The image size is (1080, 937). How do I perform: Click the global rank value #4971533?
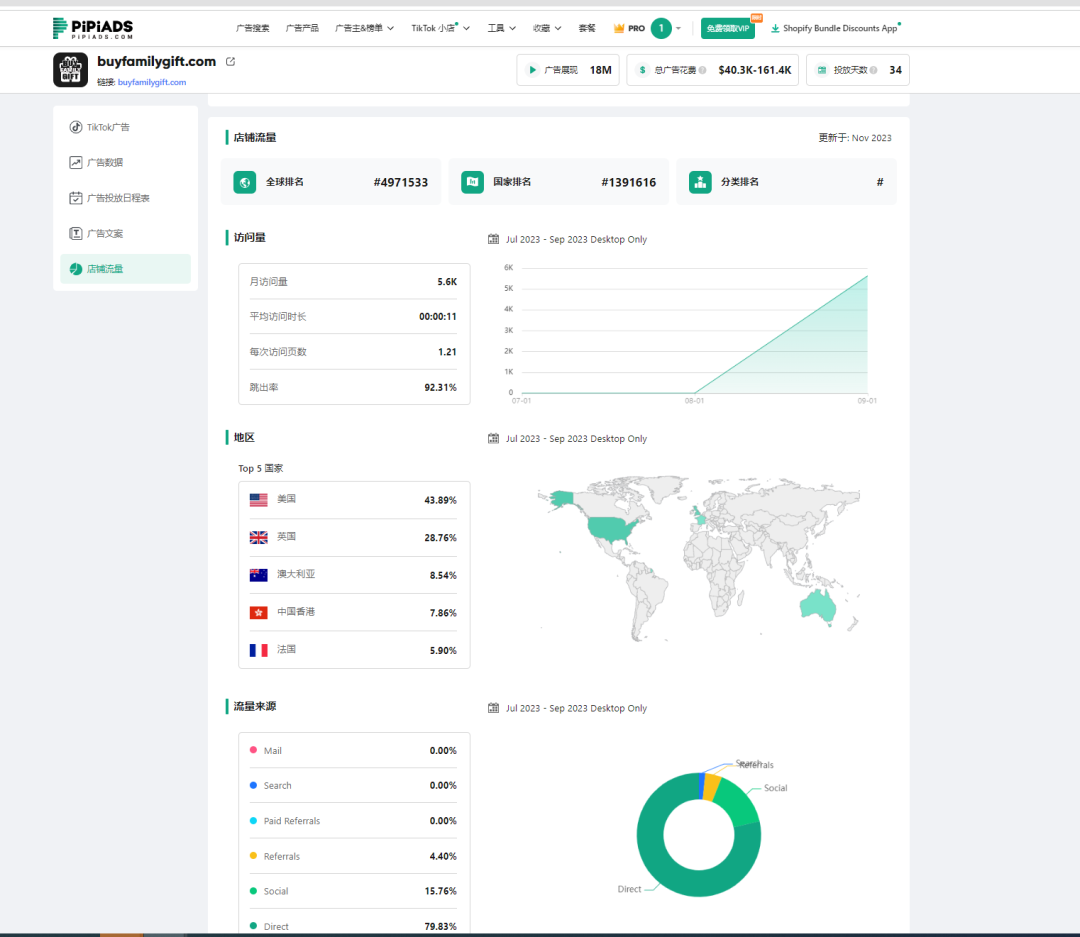click(x=401, y=182)
